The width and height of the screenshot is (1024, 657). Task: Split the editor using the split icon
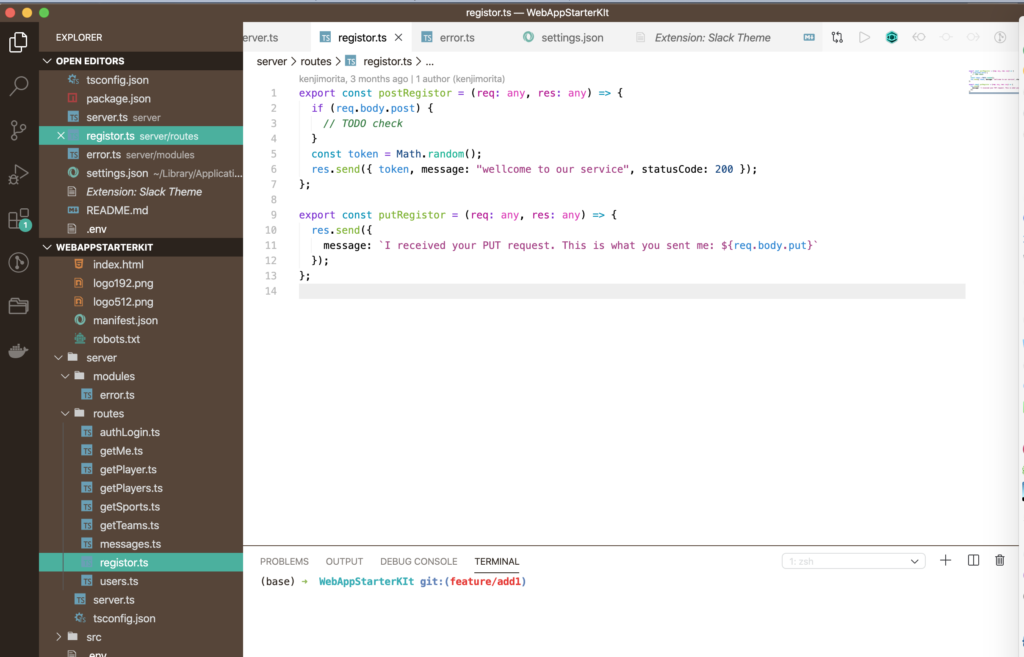[x=973, y=560]
